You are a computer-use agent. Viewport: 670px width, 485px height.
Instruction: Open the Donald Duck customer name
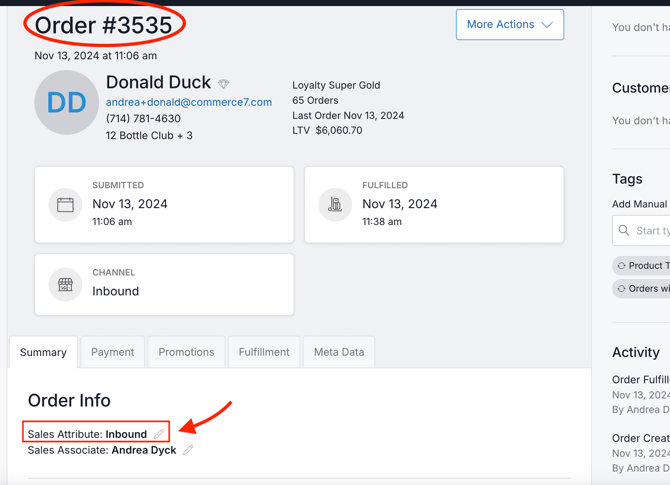tap(158, 82)
